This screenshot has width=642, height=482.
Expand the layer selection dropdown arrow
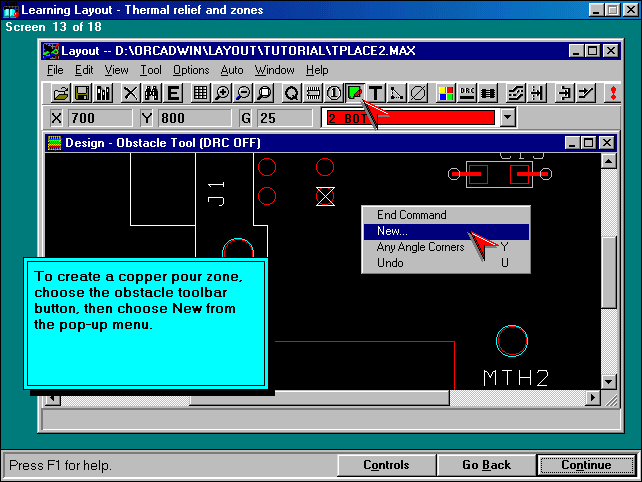click(507, 117)
